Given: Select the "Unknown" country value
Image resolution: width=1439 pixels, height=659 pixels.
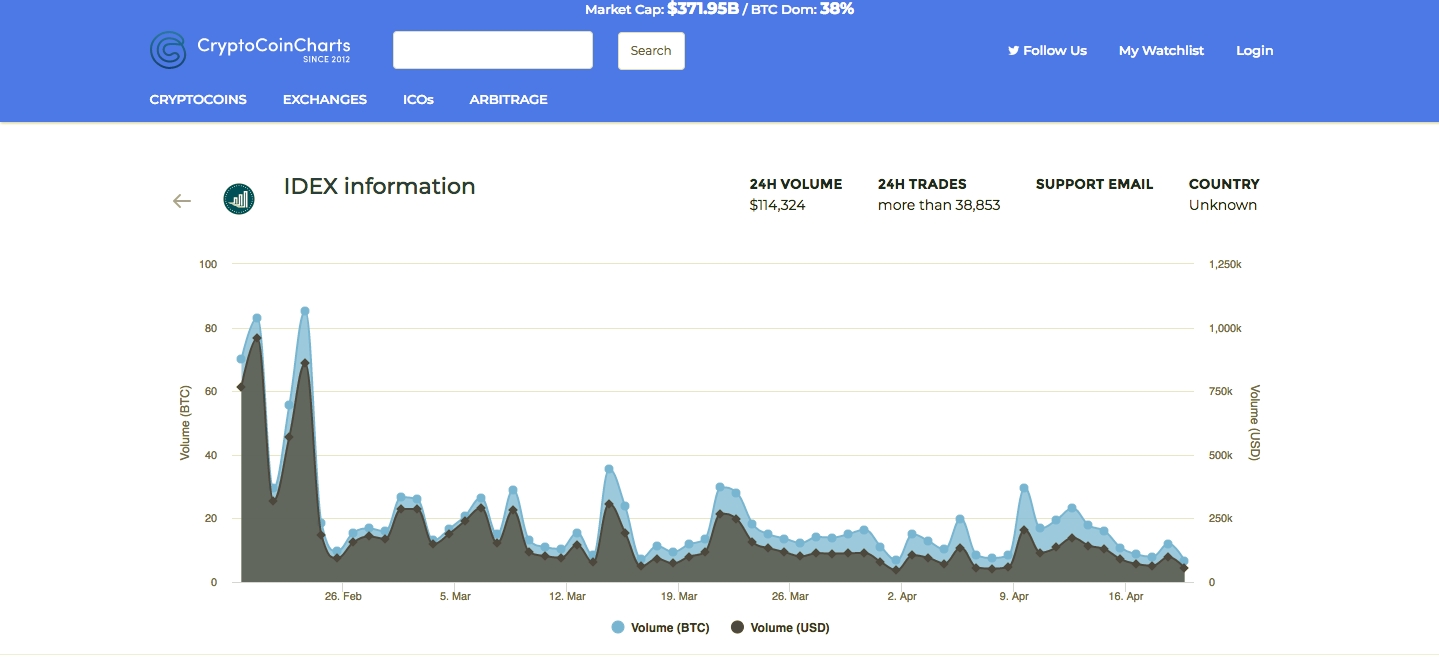Looking at the screenshot, I should point(1223,205).
